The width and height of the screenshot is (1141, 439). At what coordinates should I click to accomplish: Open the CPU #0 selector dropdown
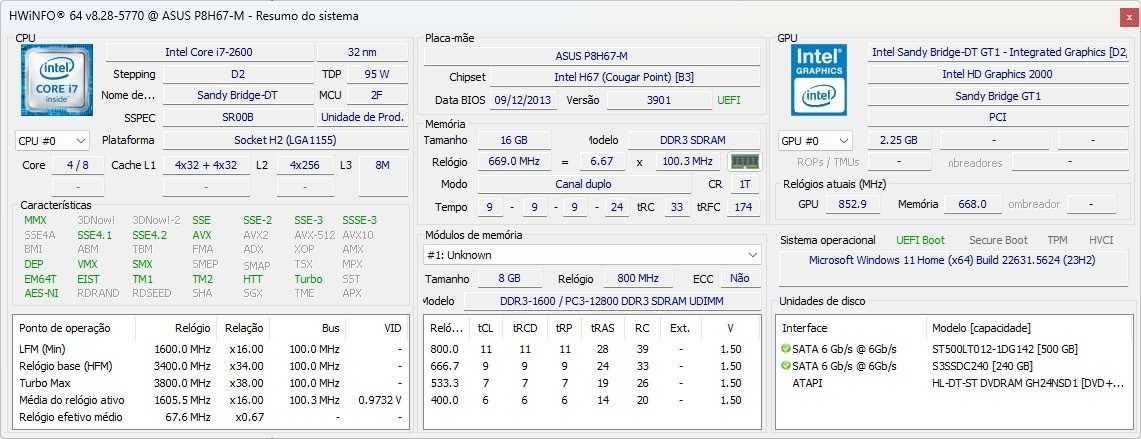point(52,140)
